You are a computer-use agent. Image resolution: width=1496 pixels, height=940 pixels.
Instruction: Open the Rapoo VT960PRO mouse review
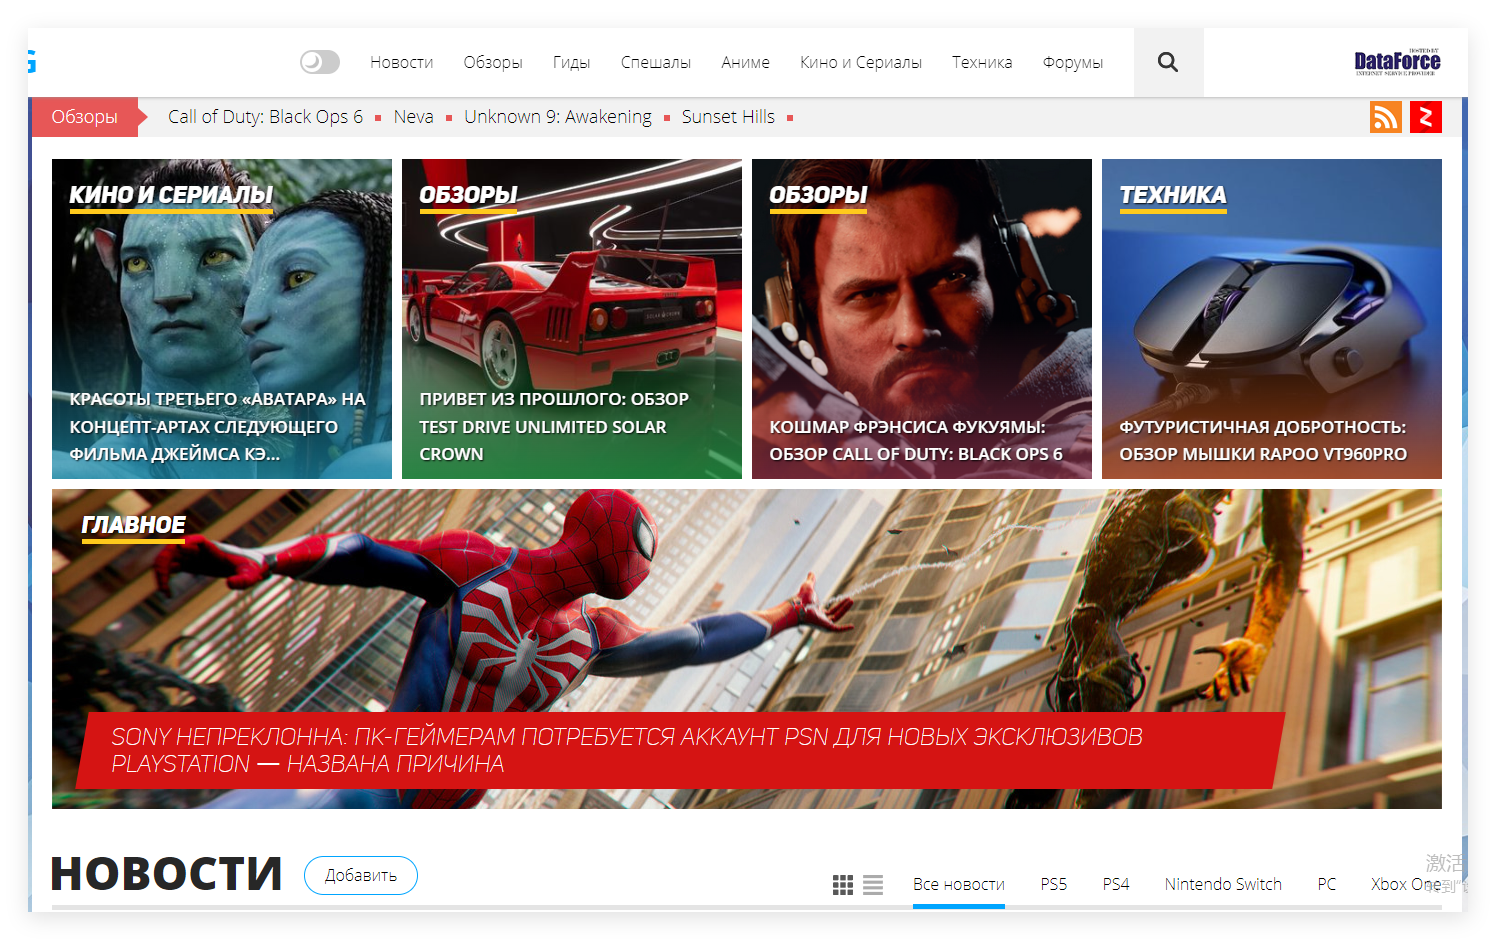(1262, 440)
